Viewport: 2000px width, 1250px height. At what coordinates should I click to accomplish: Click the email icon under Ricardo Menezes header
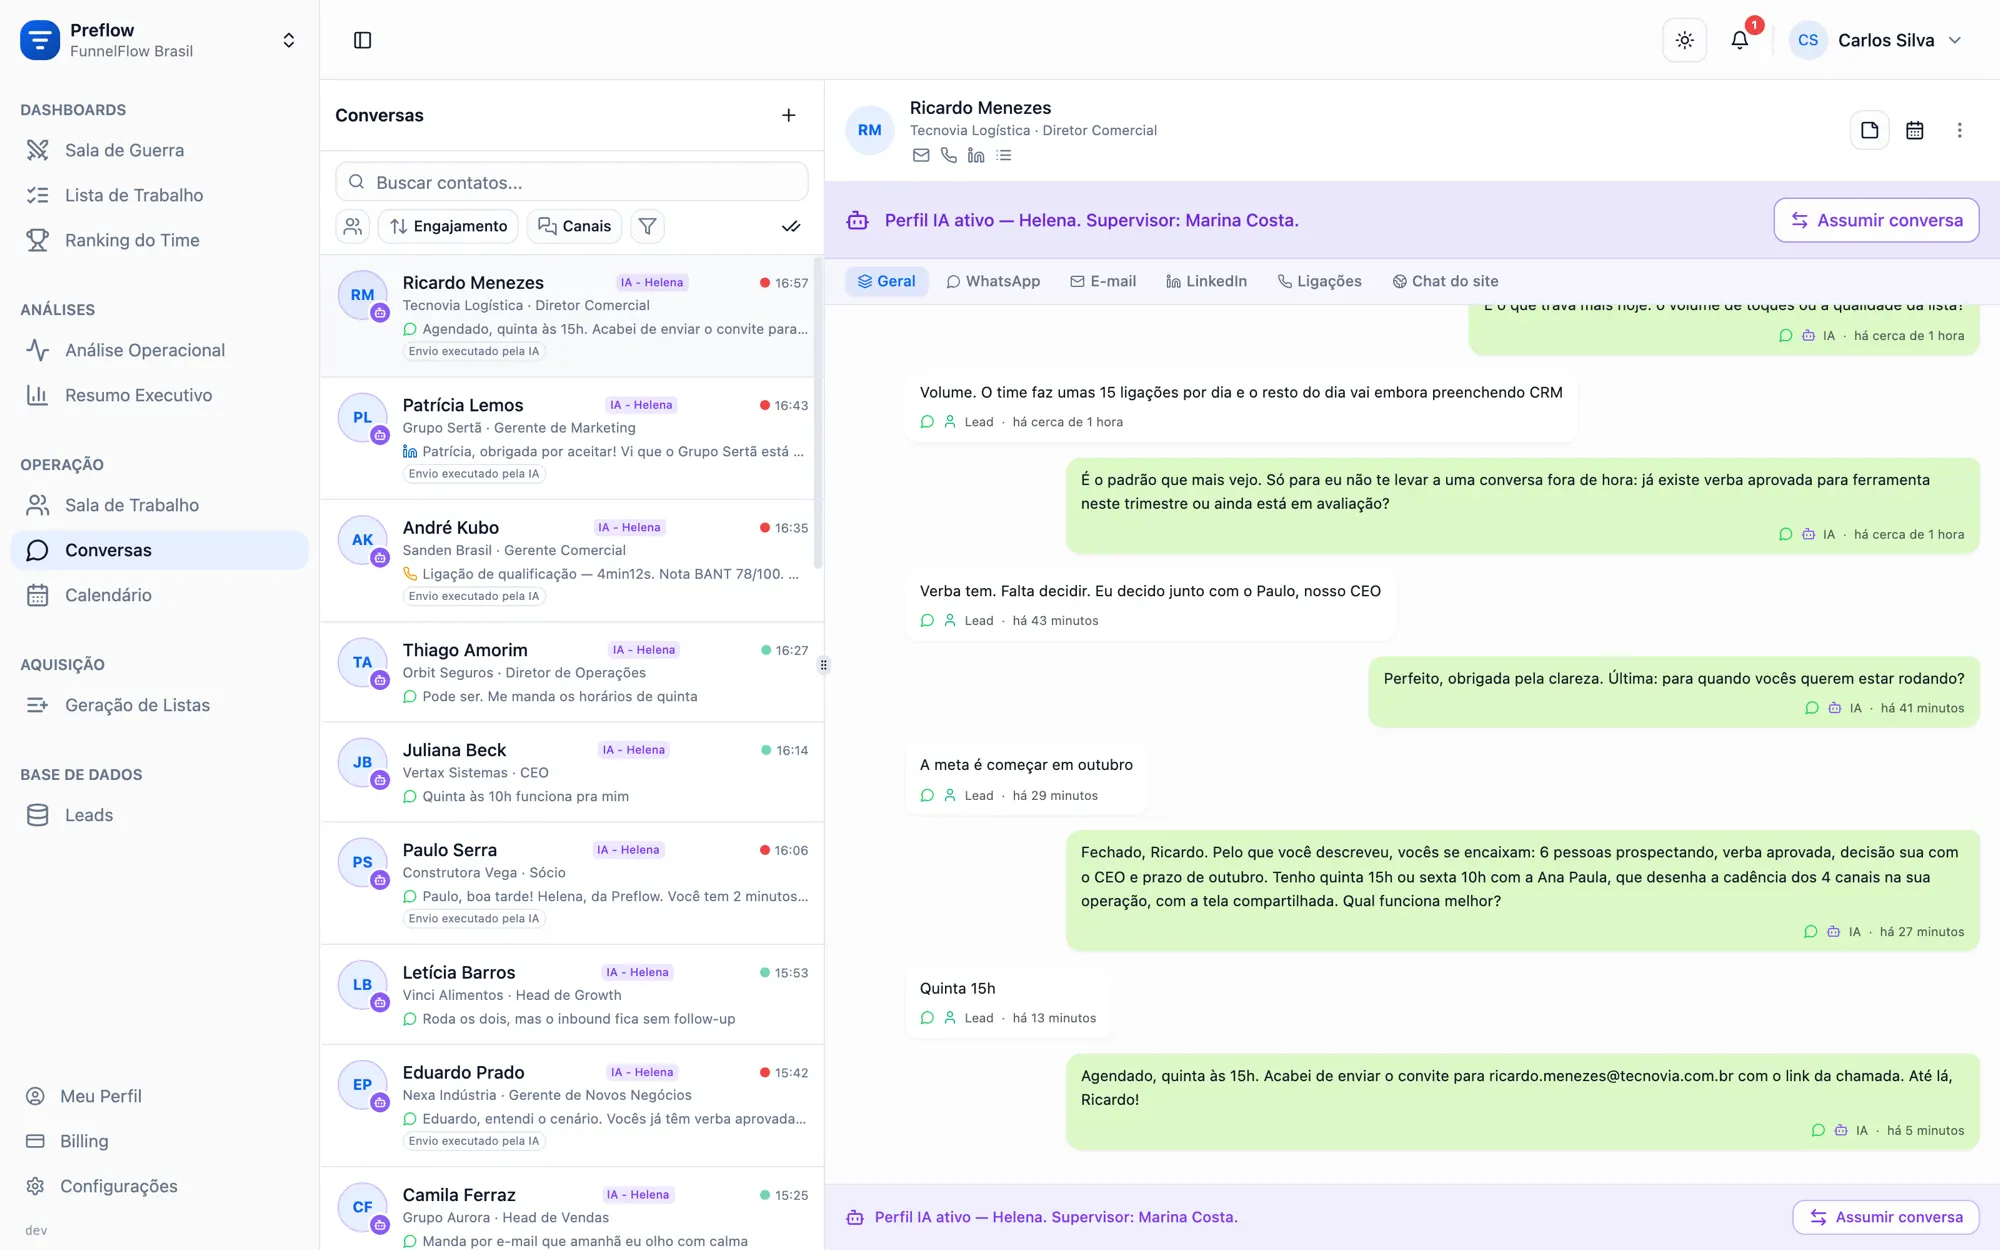point(921,155)
